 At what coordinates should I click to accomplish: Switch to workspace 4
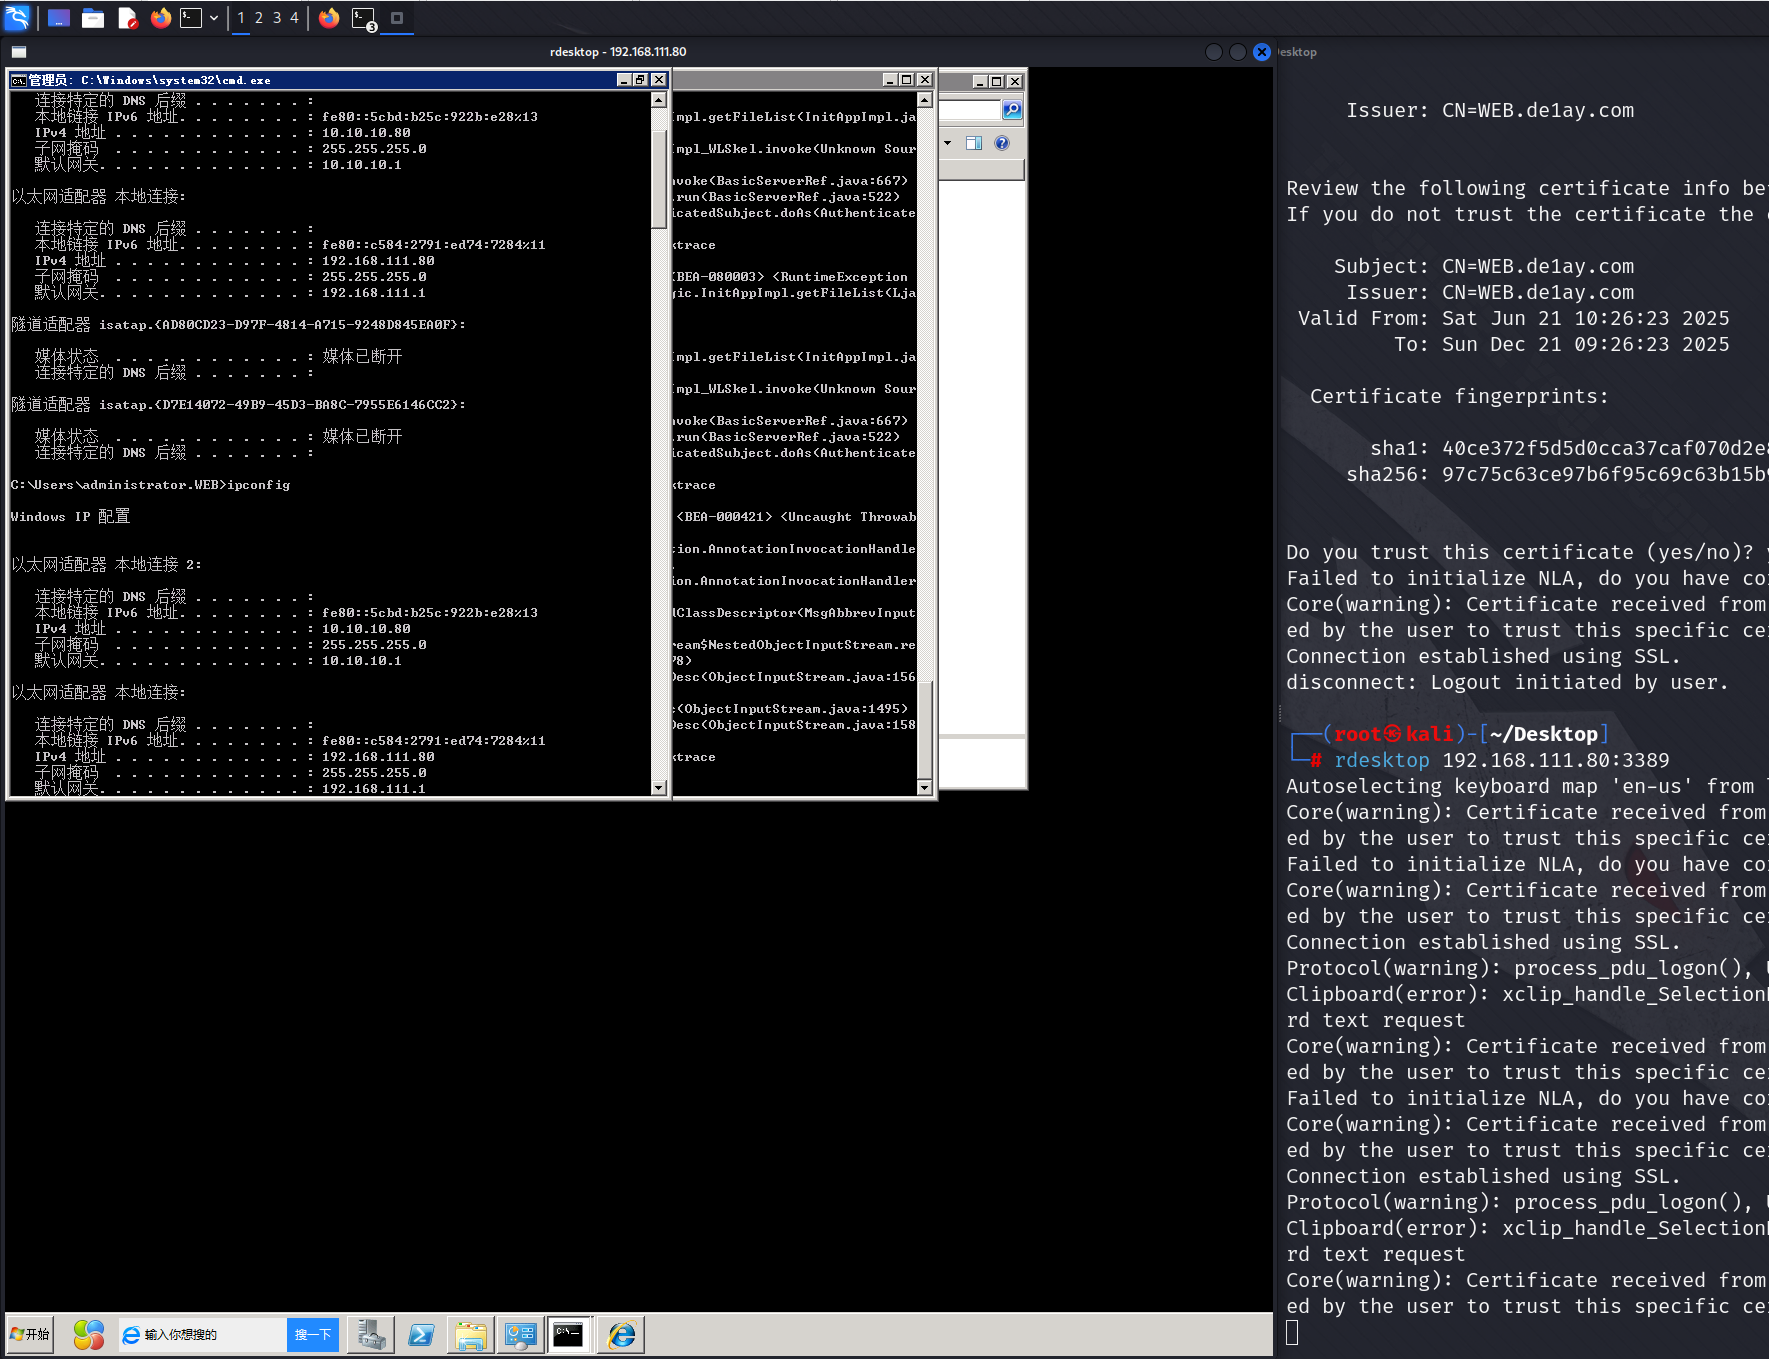(295, 18)
